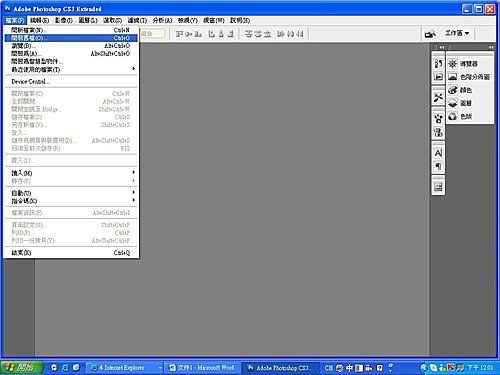500x375 pixels.
Task: Click the tool presets crossed-tools icon
Action: [x=438, y=97]
